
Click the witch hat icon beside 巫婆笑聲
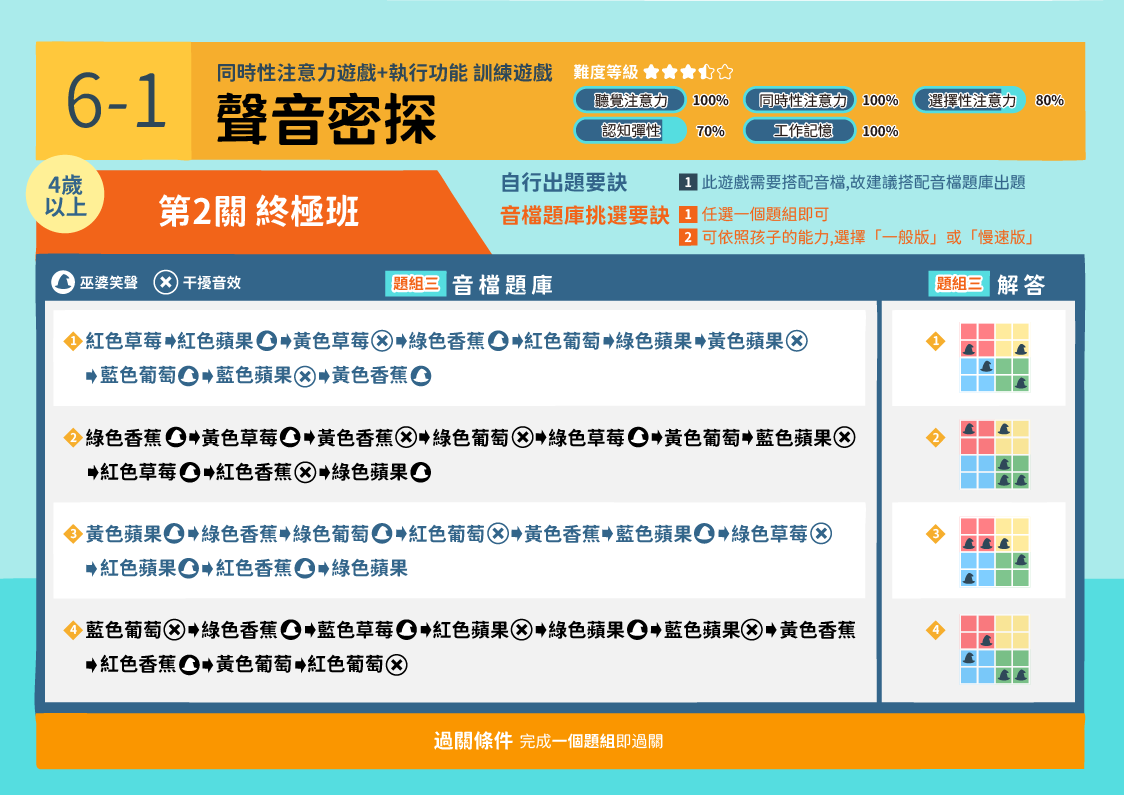63,282
